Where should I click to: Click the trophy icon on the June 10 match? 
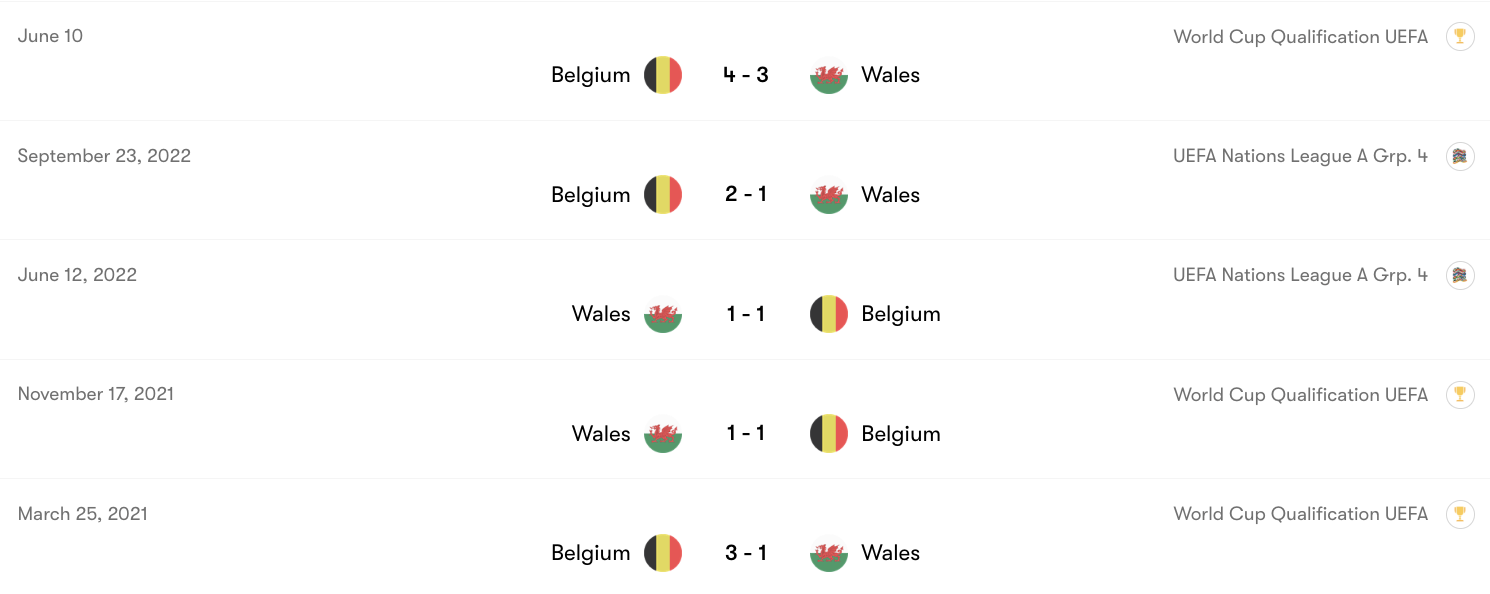(1460, 37)
